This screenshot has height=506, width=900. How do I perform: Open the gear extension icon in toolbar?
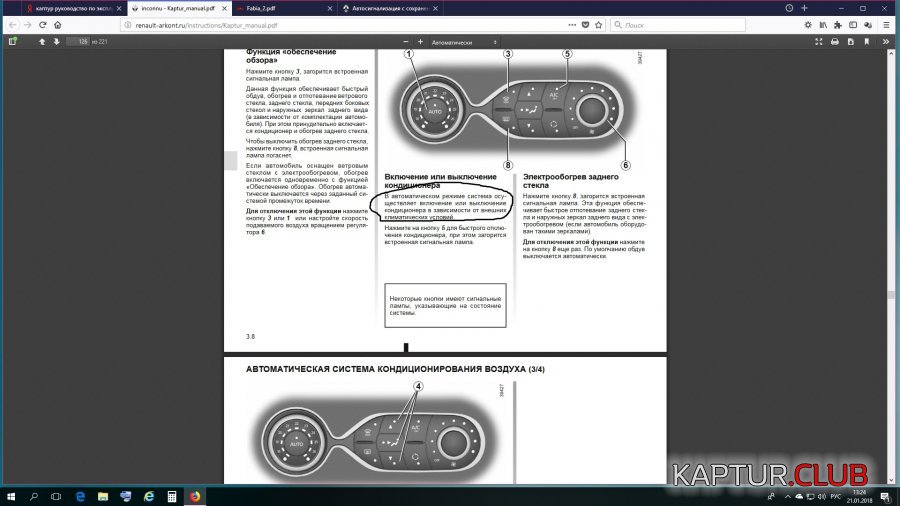coord(808,25)
